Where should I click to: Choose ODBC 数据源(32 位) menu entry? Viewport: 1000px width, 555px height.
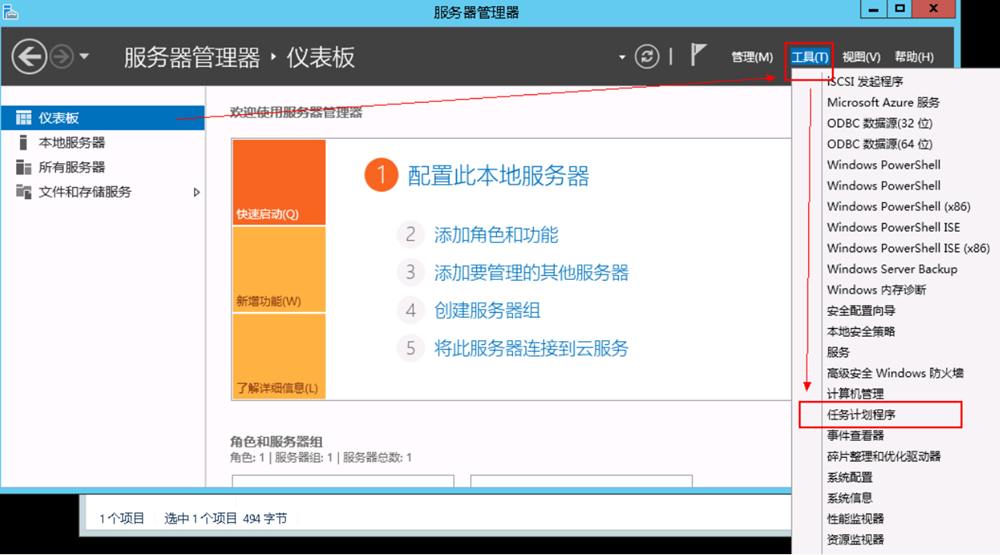[879, 123]
